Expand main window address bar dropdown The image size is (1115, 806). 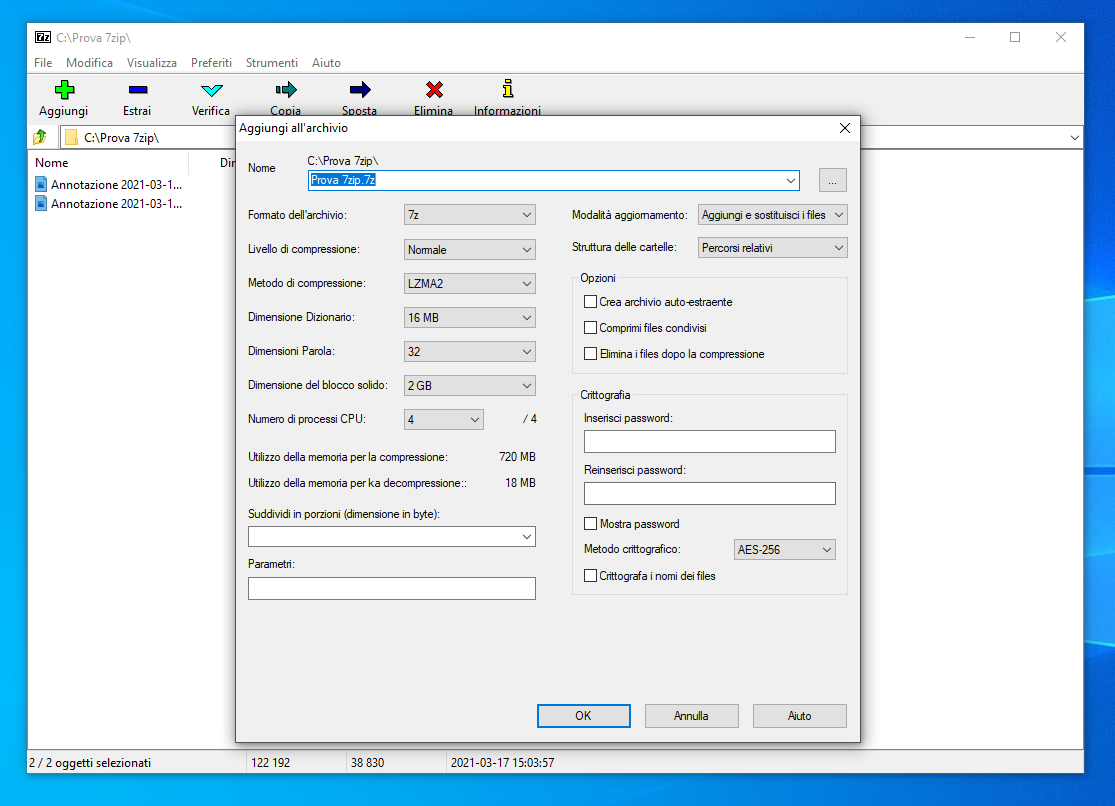point(1074,137)
